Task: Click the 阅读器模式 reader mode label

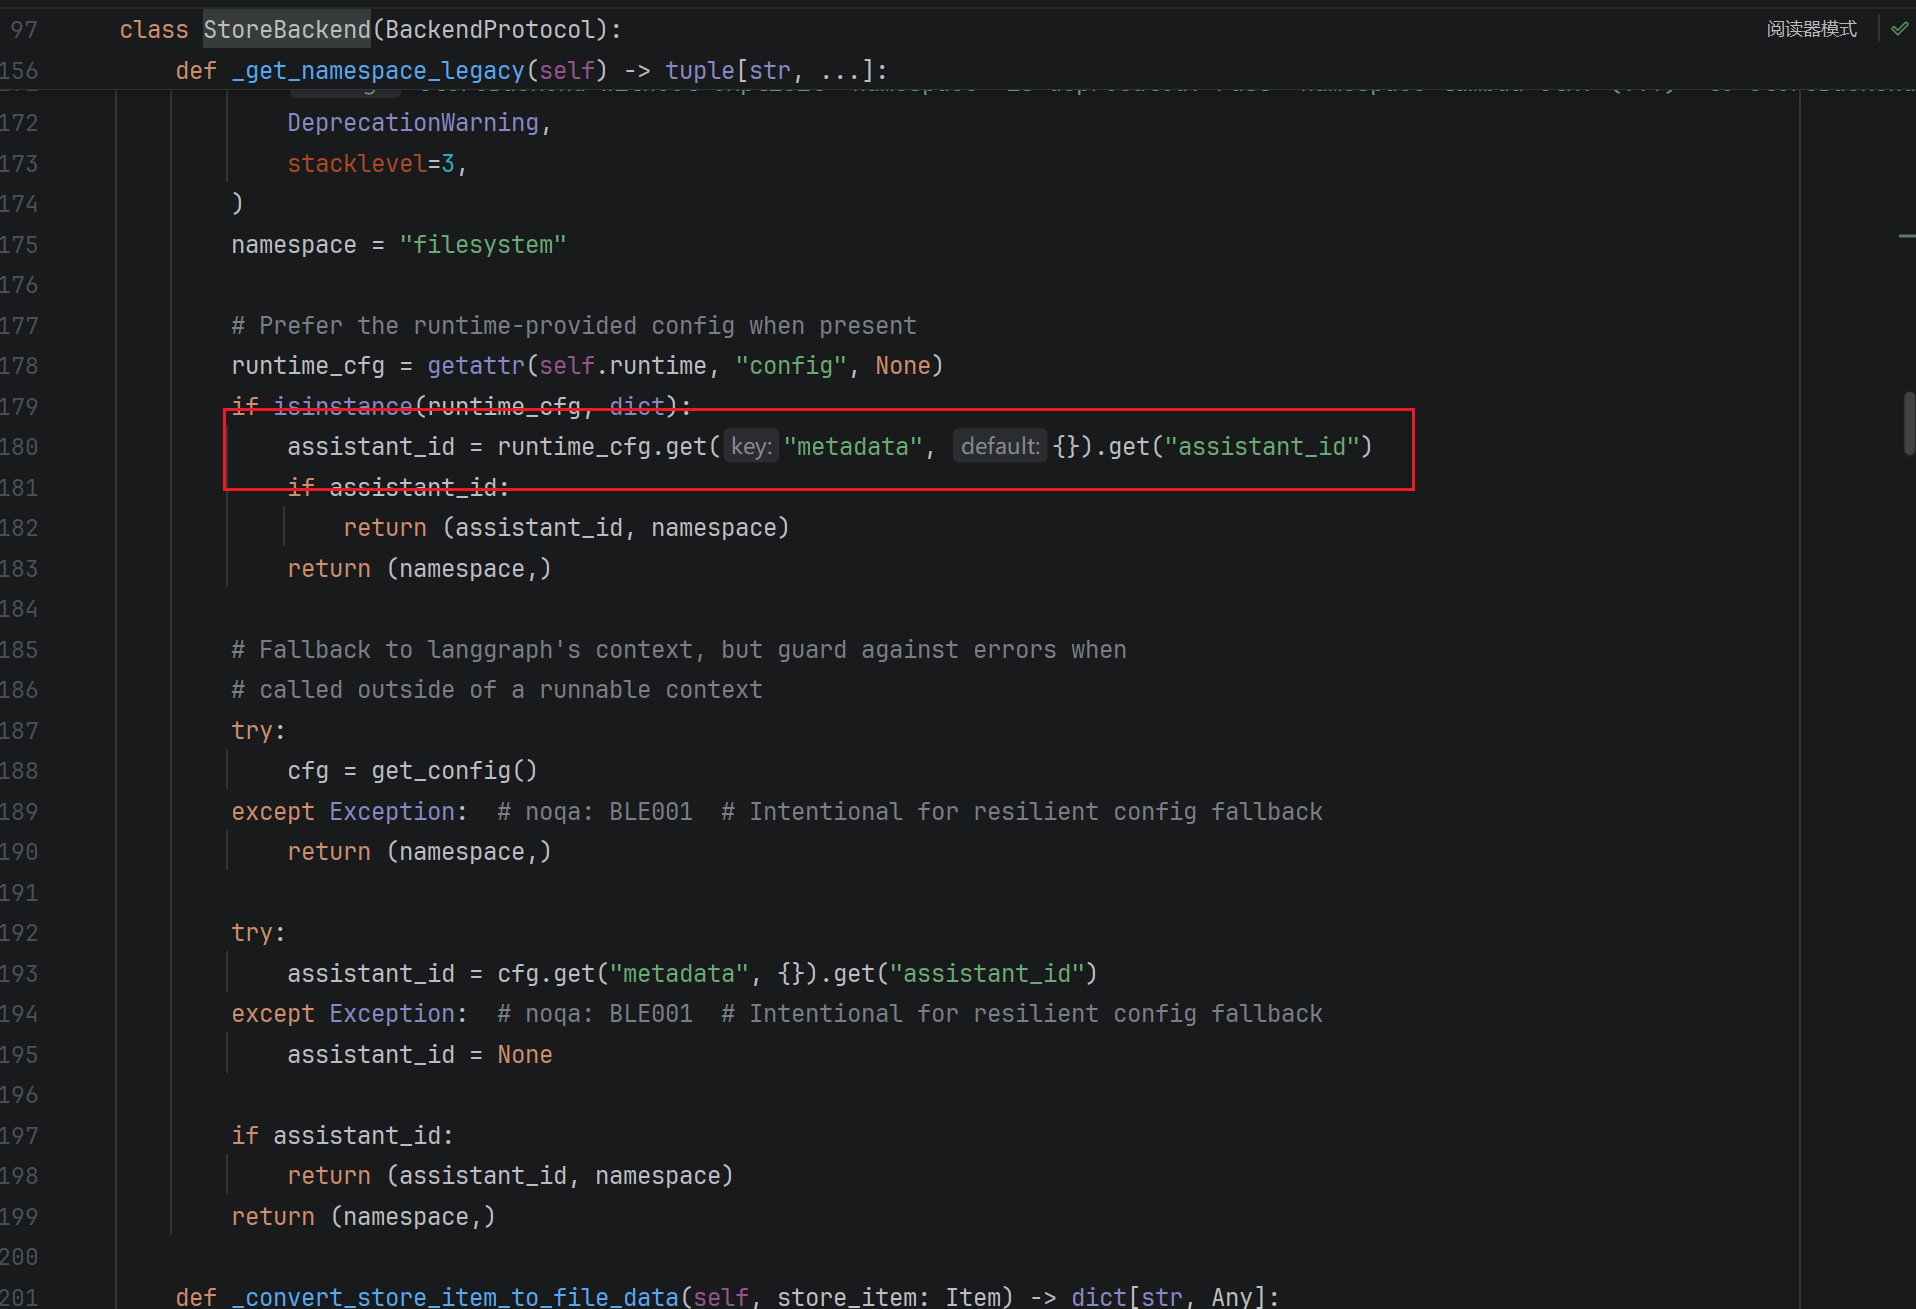Action: (x=1811, y=29)
